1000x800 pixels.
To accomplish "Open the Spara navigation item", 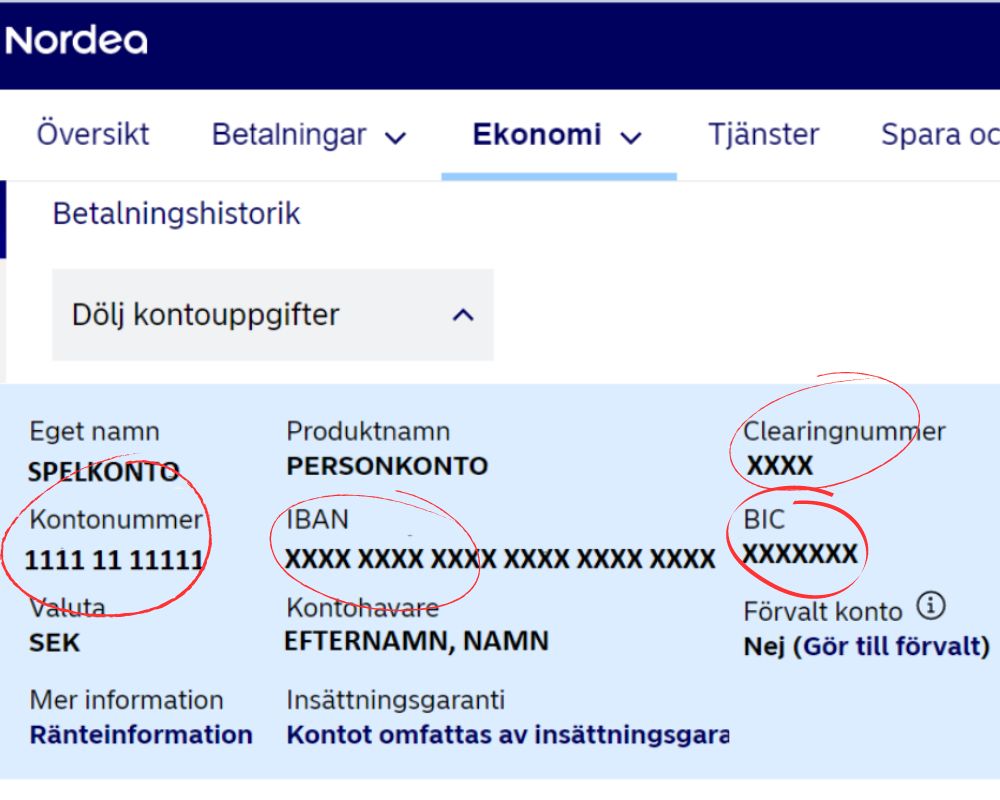I will [x=936, y=133].
